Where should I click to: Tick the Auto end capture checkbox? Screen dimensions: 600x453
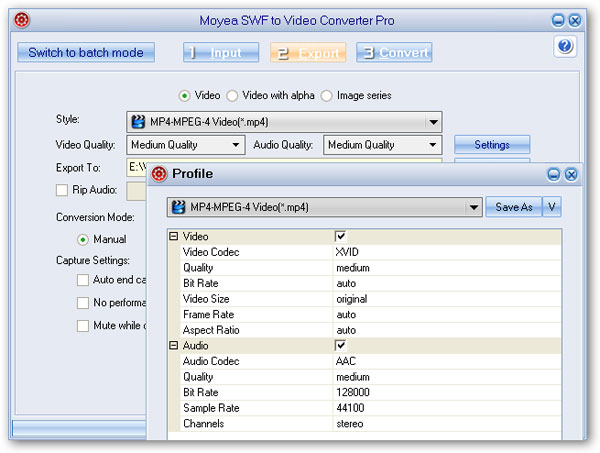pos(83,280)
